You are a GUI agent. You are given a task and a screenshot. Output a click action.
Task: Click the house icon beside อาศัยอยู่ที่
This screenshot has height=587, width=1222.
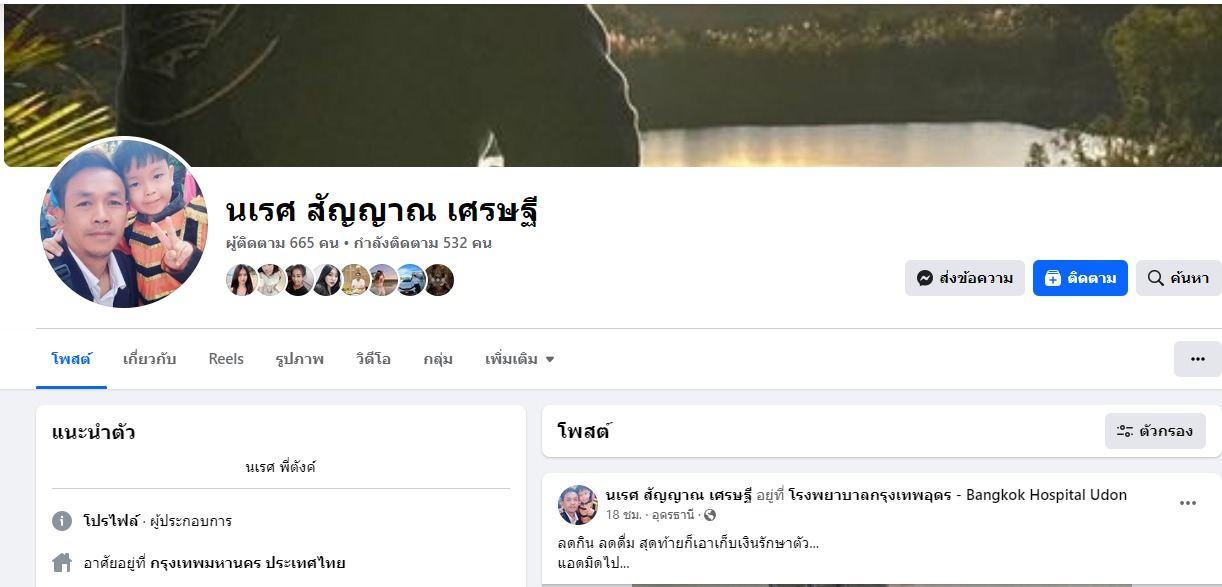click(x=62, y=563)
